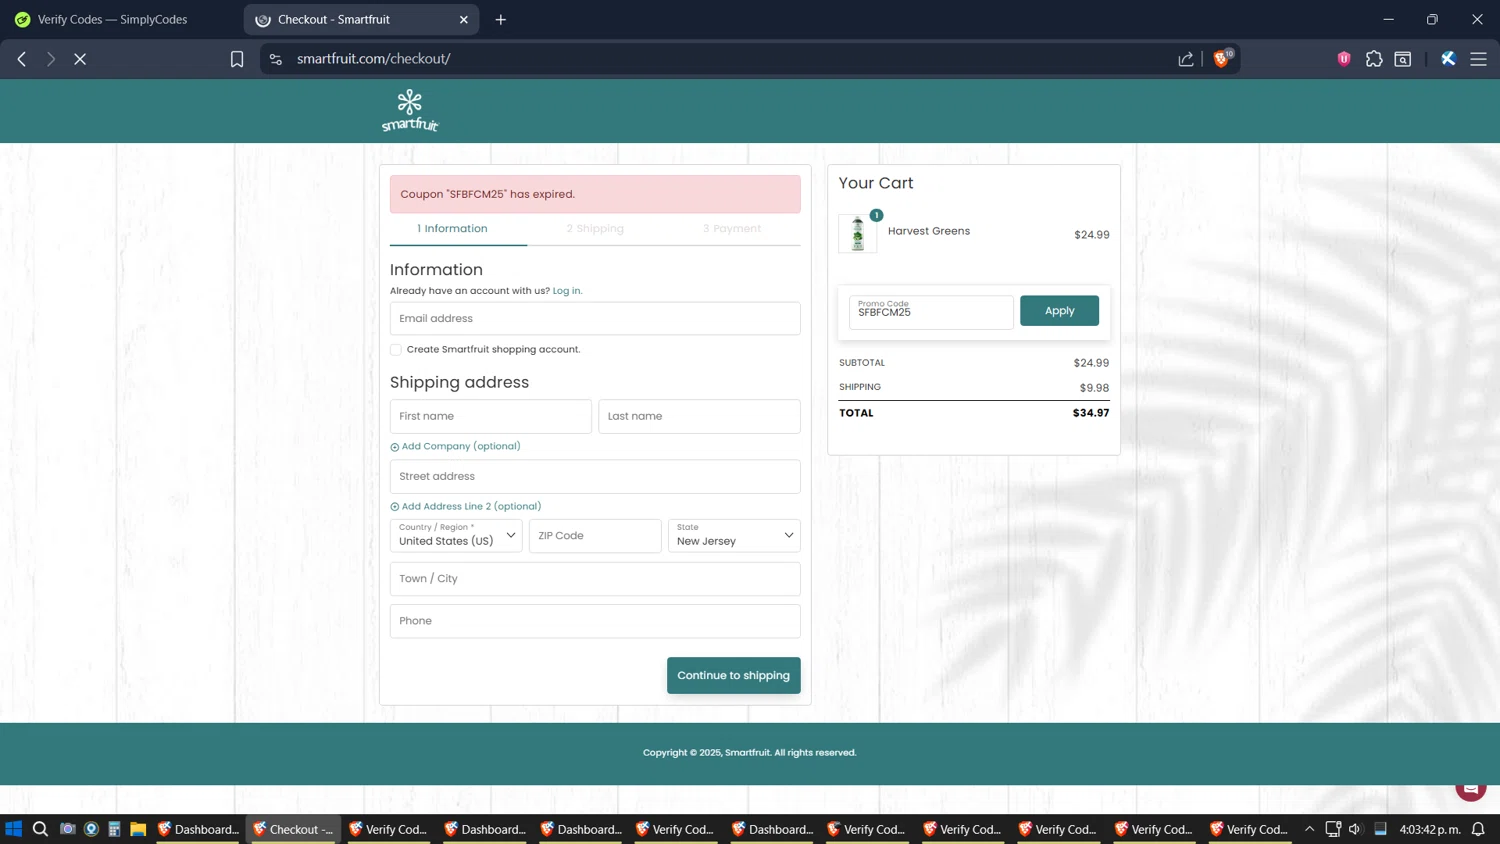This screenshot has height=844, width=1500.
Task: Click the Harvest Greens product name
Action: pyautogui.click(x=929, y=231)
